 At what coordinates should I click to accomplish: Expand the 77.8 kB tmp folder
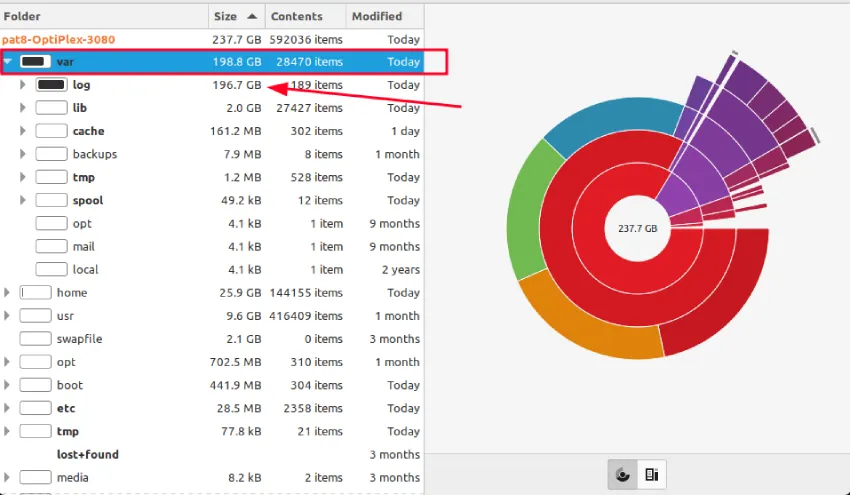[x=7, y=431]
